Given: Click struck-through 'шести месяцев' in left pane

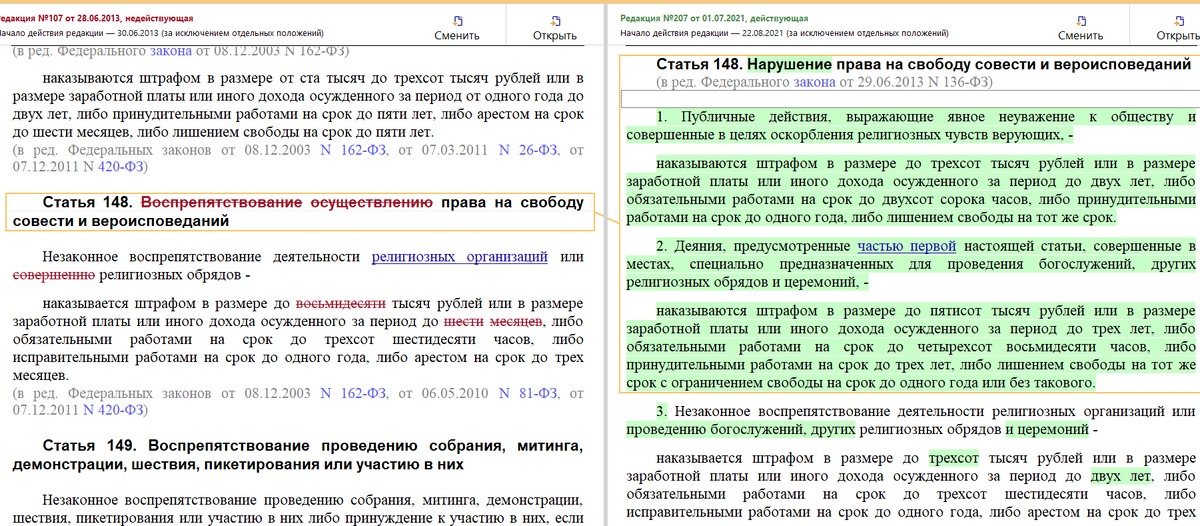Looking at the screenshot, I should click(x=493, y=321).
